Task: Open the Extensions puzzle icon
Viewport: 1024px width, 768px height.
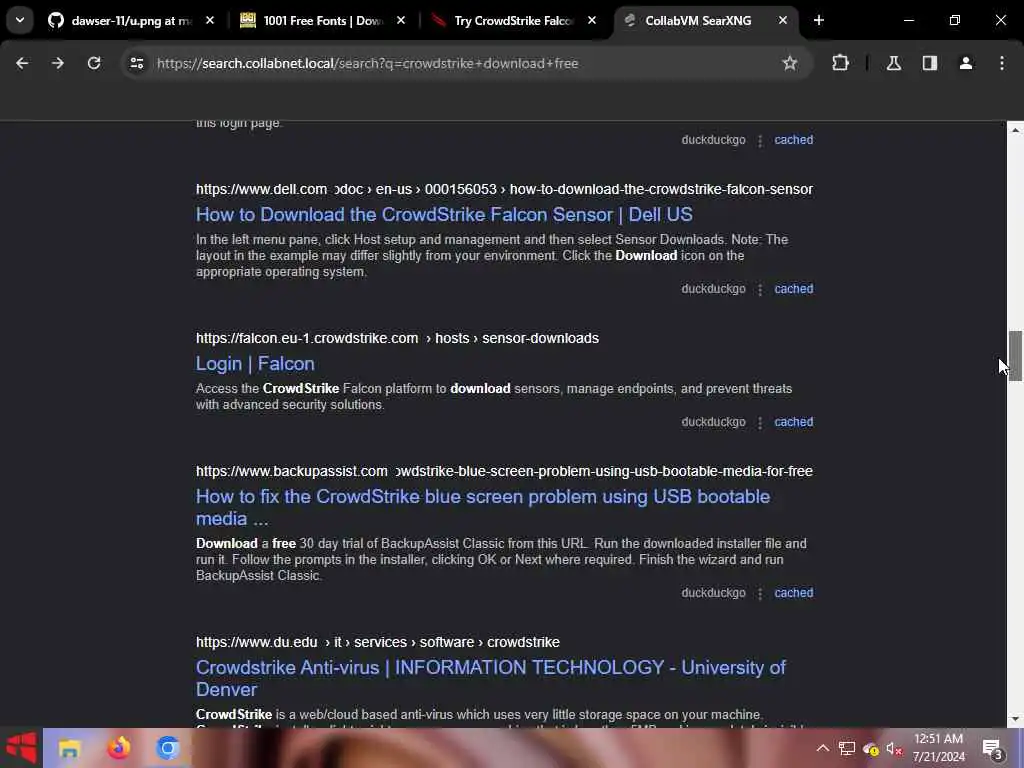Action: coord(840,63)
